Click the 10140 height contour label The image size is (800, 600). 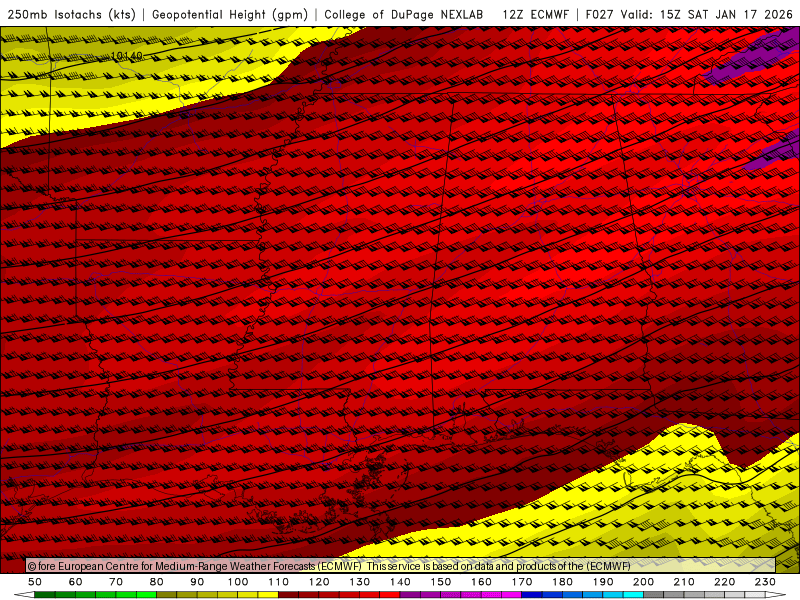(x=127, y=56)
